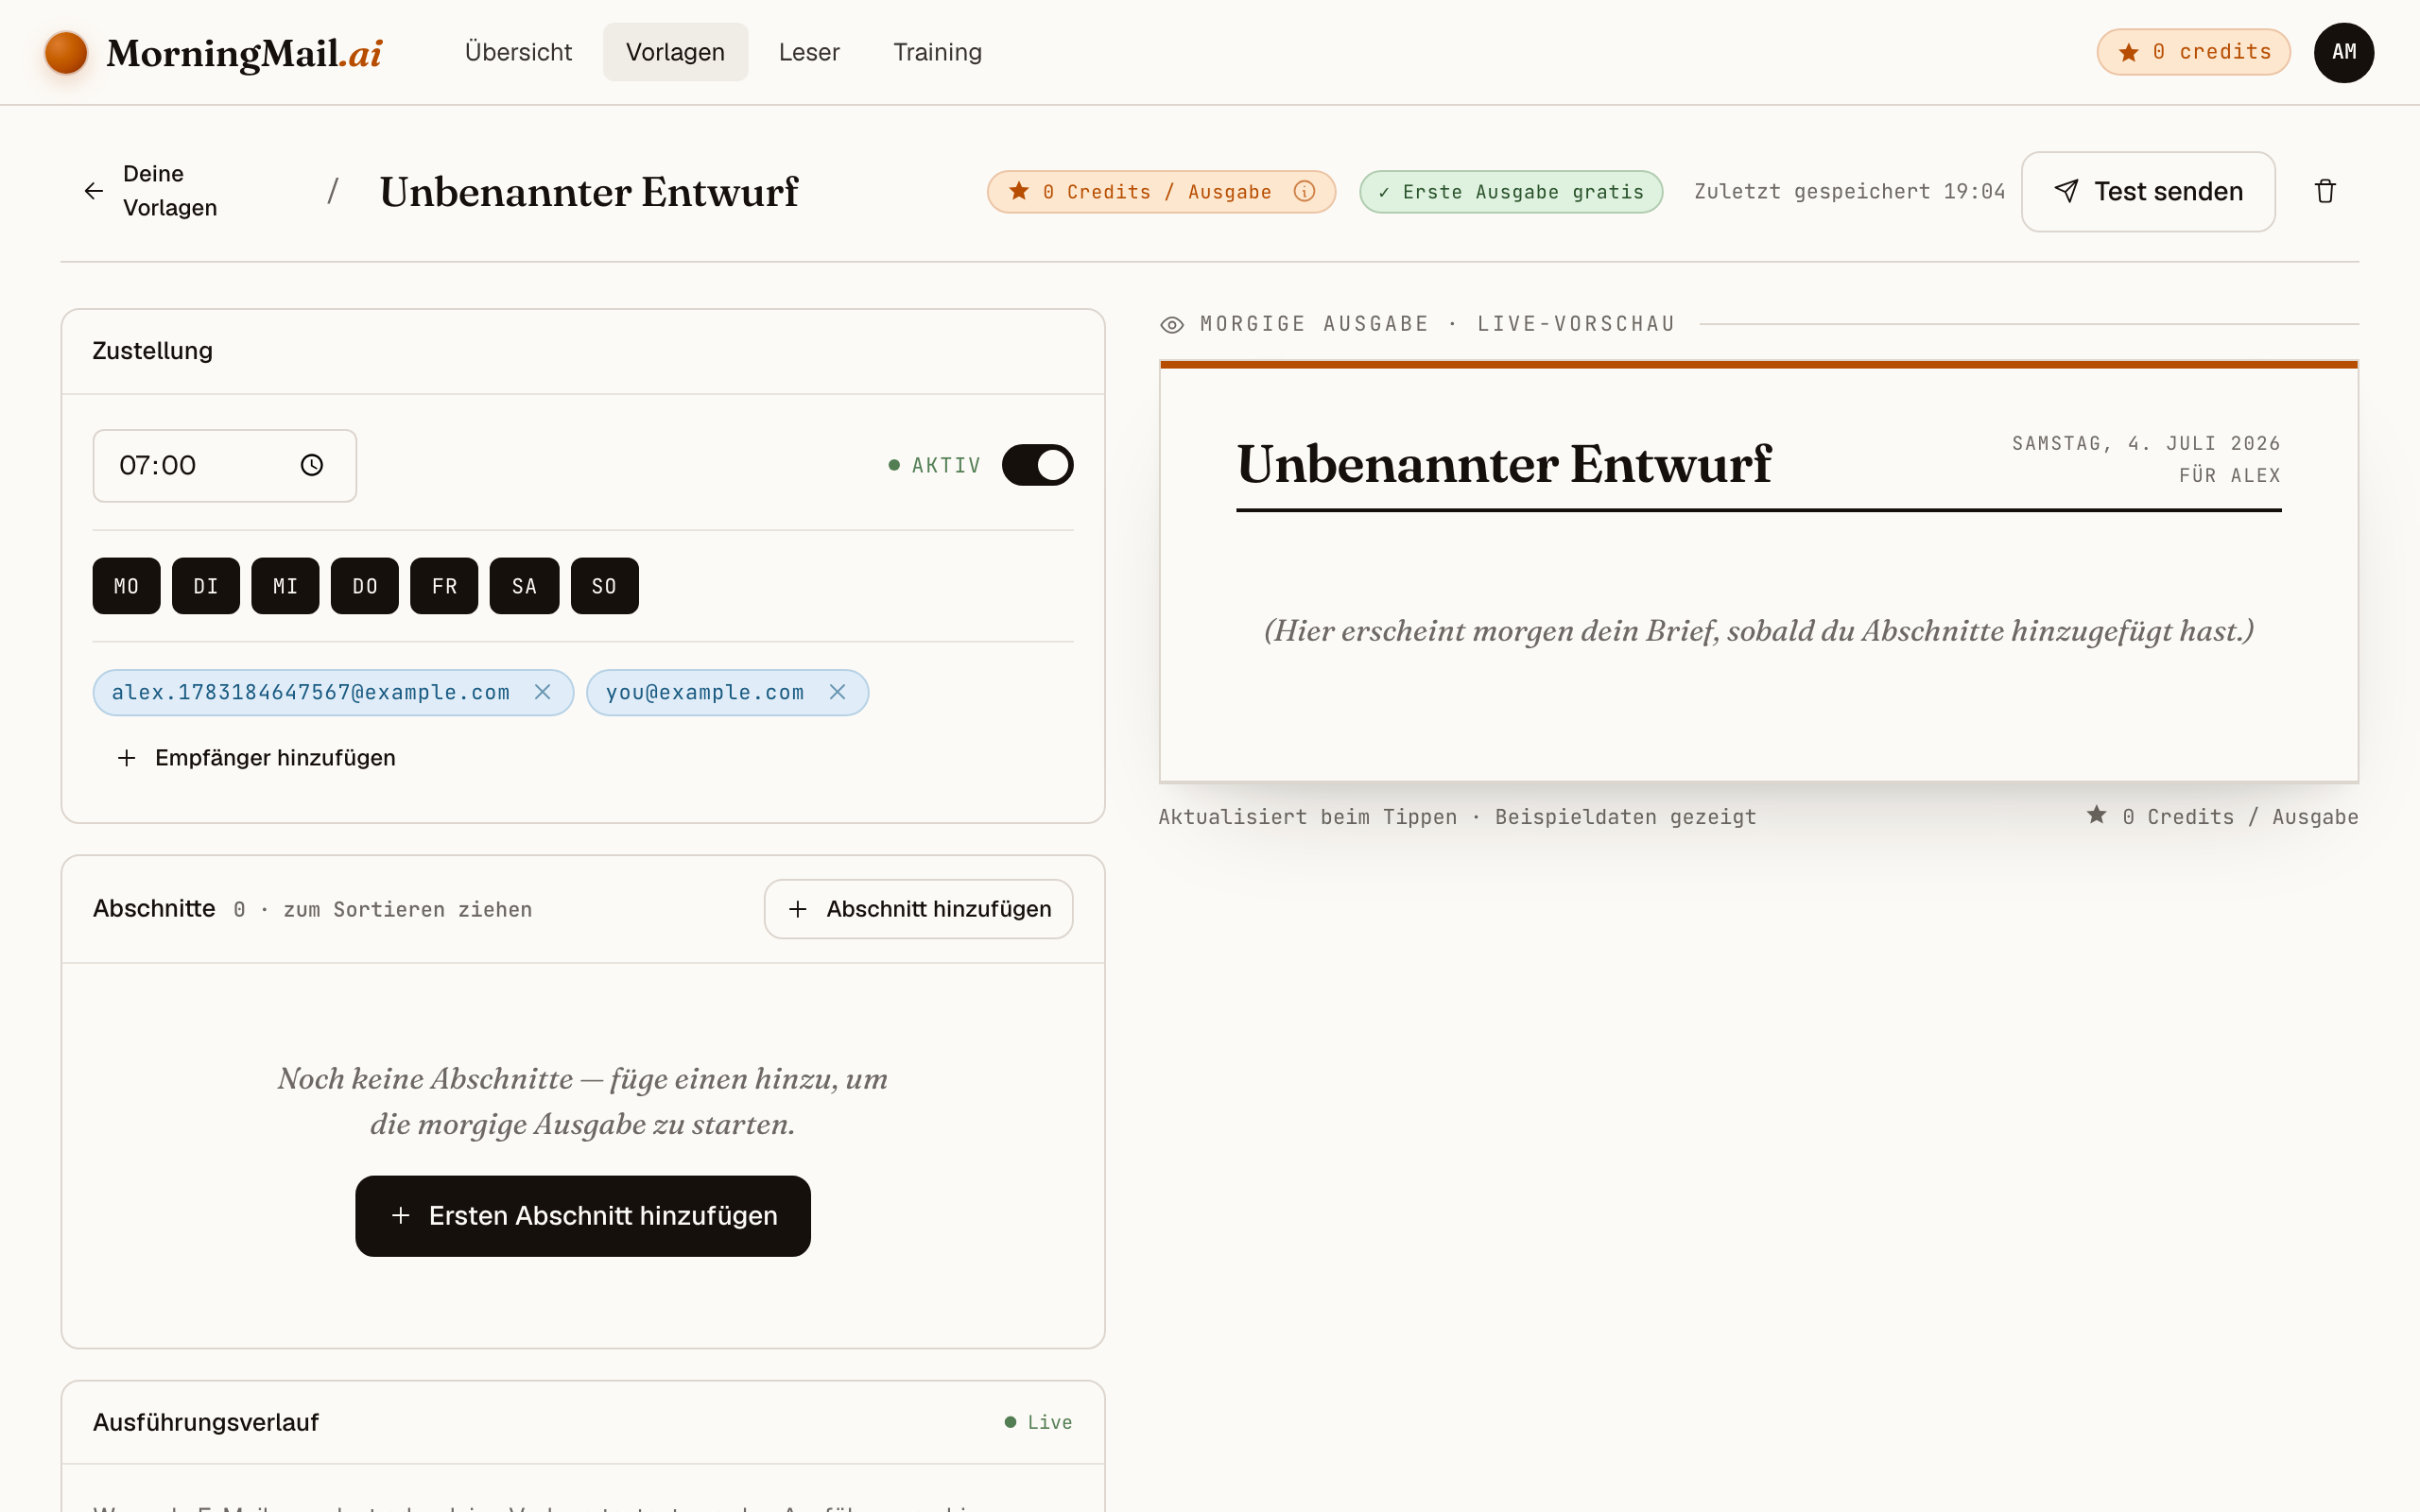Toggle the DI weekday button
The image size is (2420, 1512).
pos(206,586)
